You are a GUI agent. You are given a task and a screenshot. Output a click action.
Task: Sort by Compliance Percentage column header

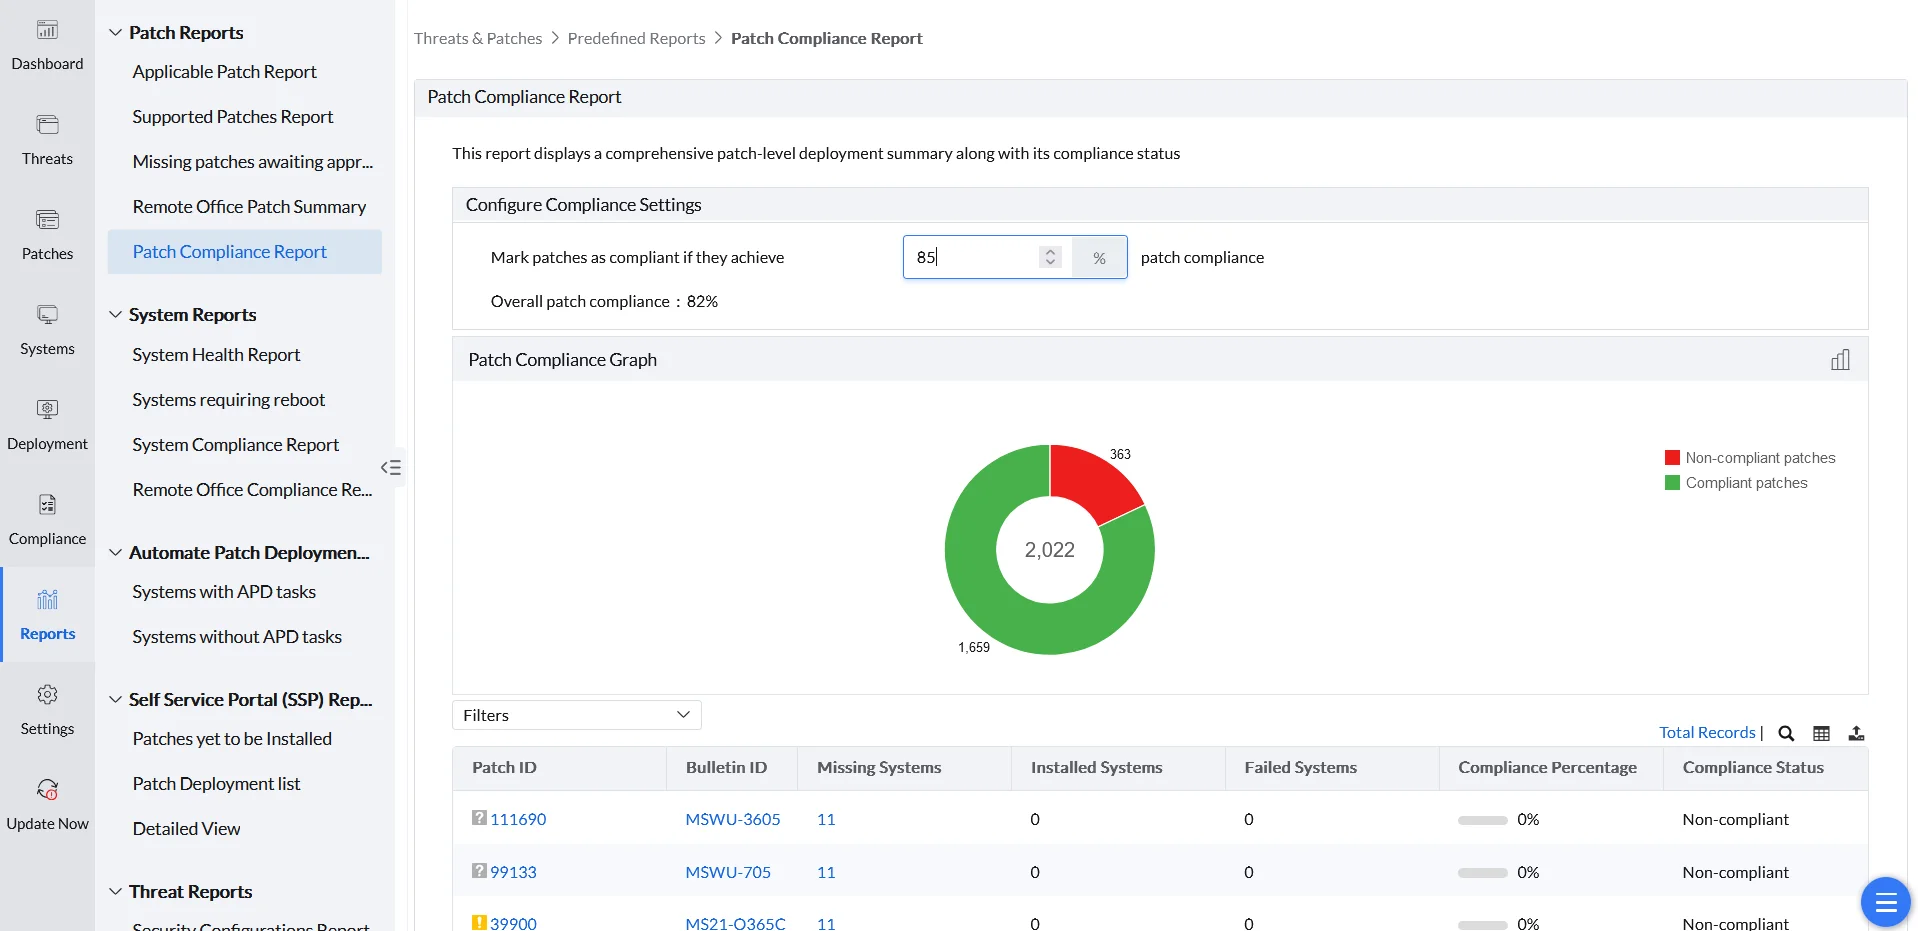1547,767
